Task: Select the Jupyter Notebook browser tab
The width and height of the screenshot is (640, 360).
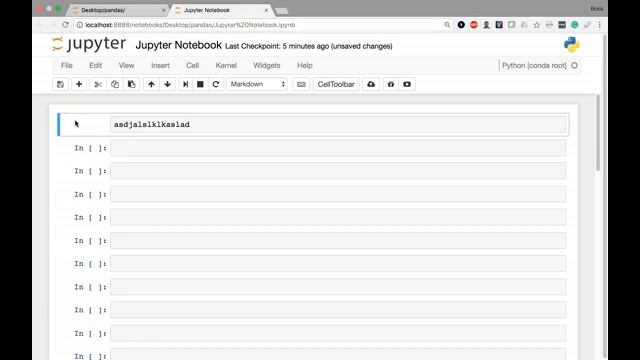Action: (x=220, y=10)
